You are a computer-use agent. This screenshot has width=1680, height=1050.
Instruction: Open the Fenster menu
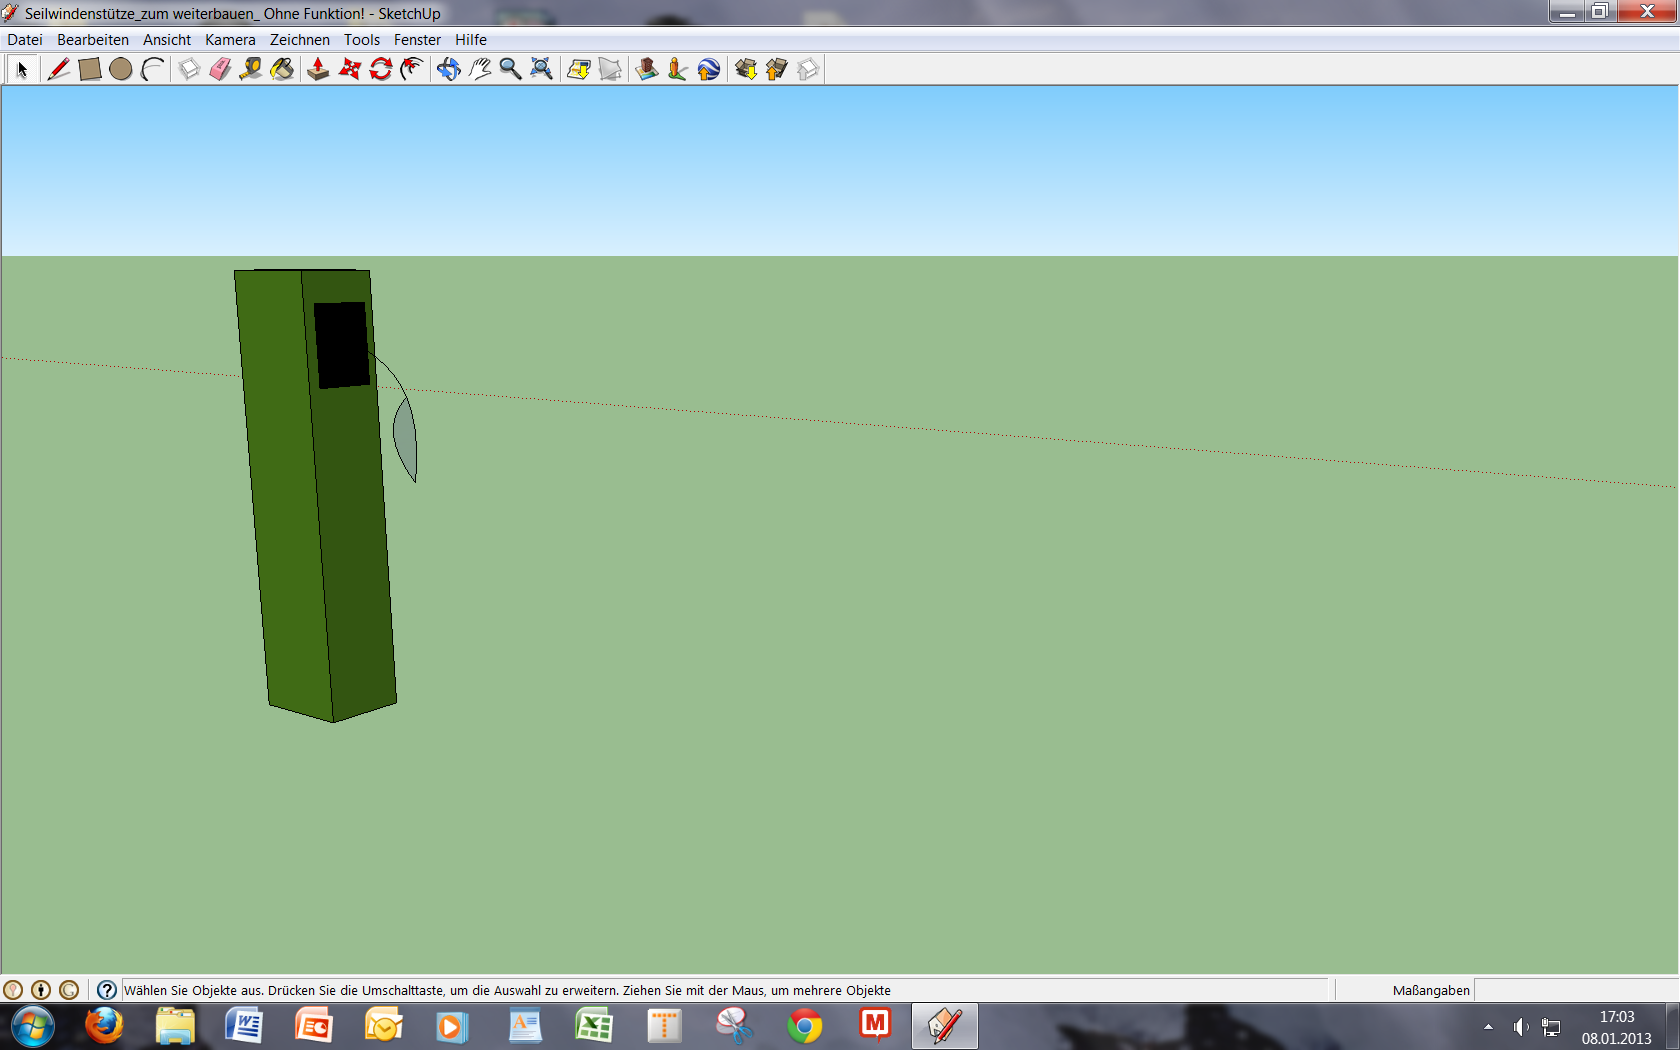coord(417,40)
